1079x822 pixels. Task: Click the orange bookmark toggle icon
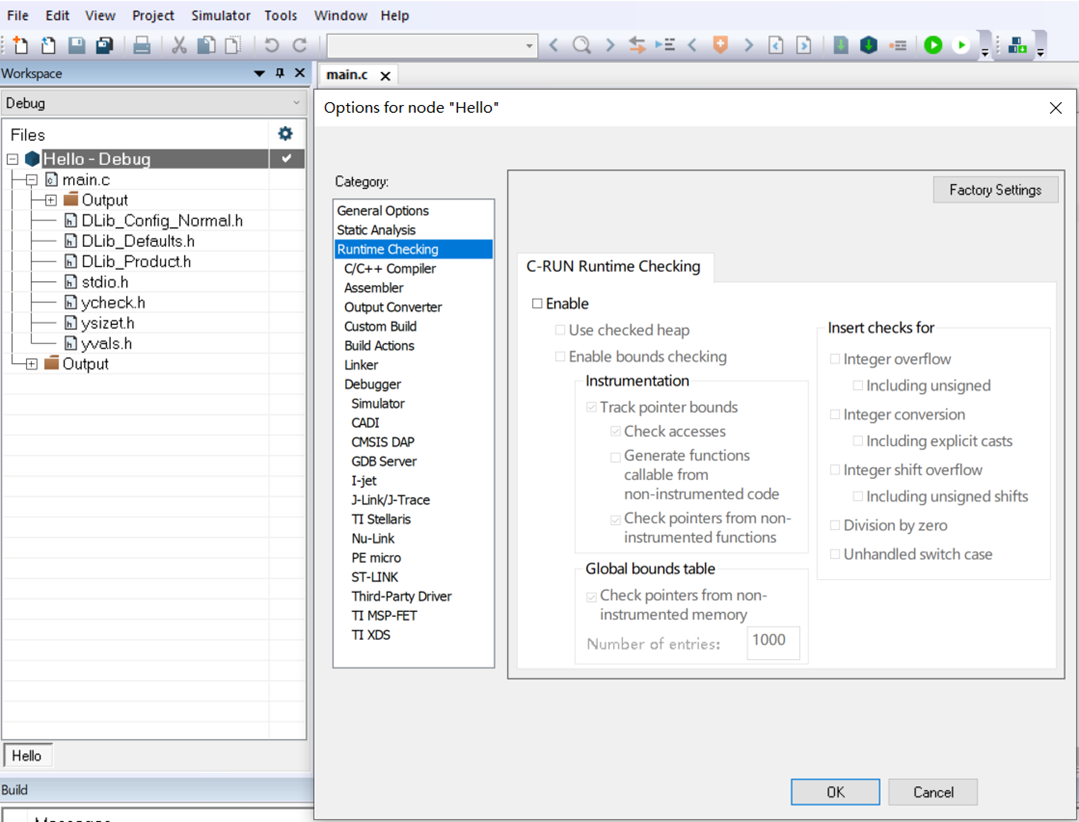click(x=720, y=45)
